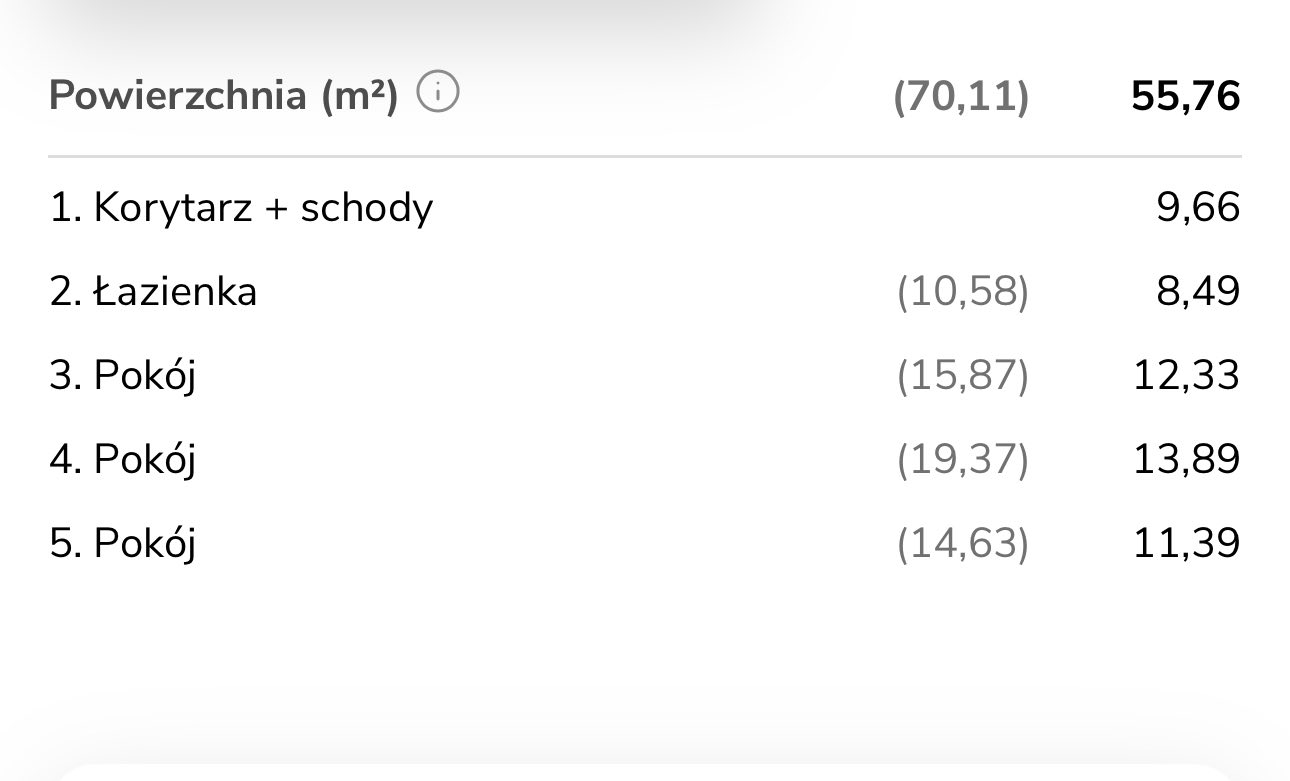This screenshot has width=1290, height=781.
Task: Select the room area 11,39
Action: 1186,544
